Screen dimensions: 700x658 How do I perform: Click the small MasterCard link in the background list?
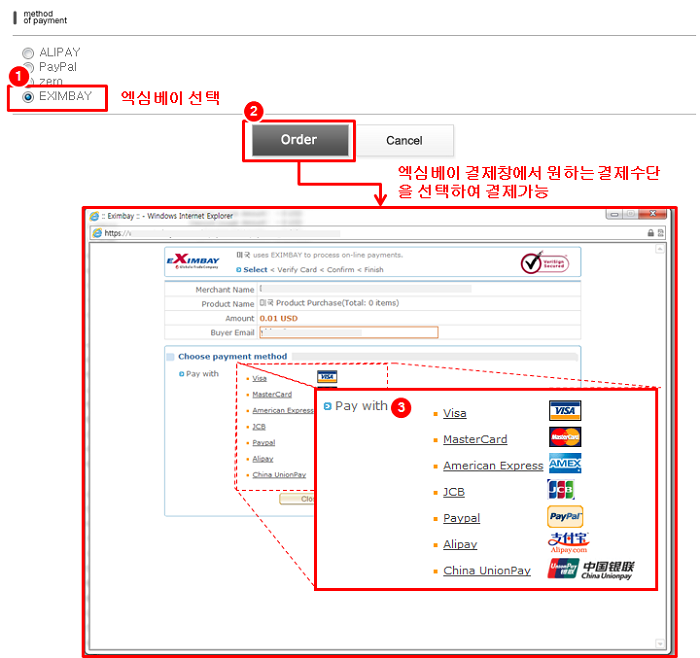272,395
